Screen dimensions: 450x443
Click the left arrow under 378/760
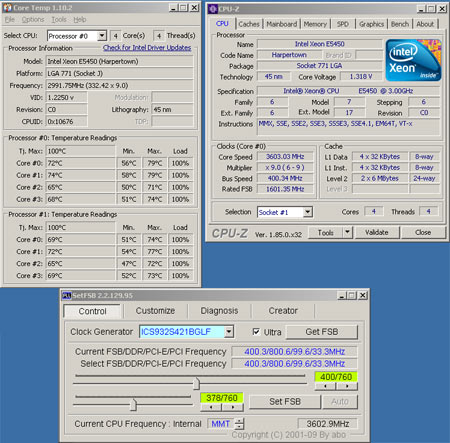(x=211, y=407)
